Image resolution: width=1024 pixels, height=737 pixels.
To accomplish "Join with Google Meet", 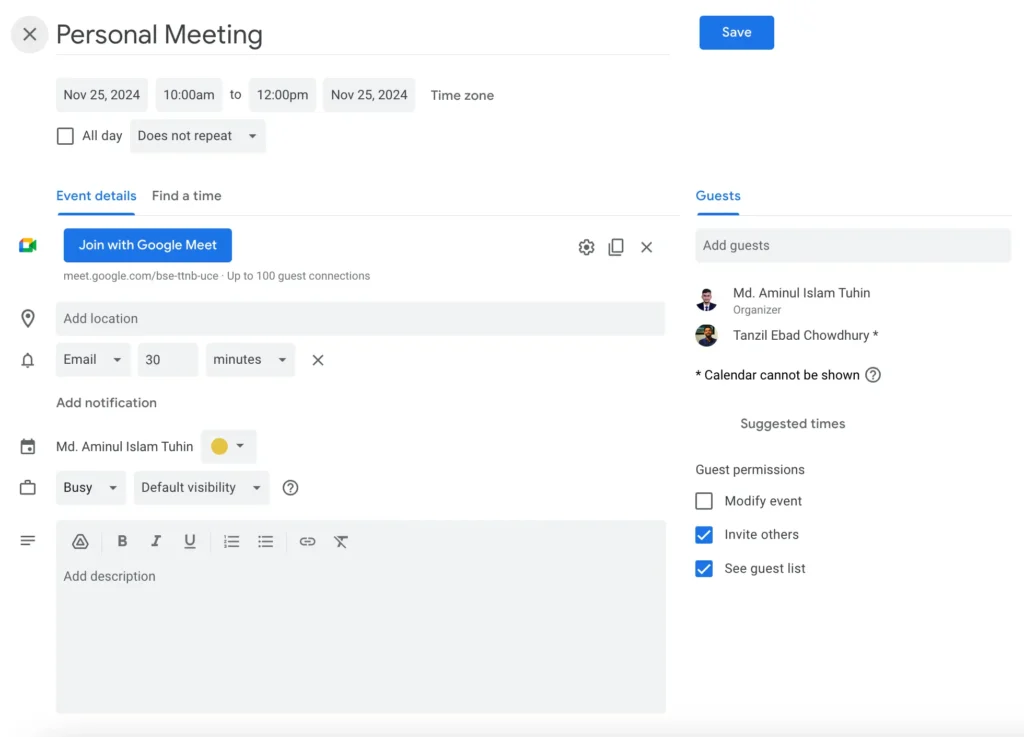I will click(x=147, y=245).
